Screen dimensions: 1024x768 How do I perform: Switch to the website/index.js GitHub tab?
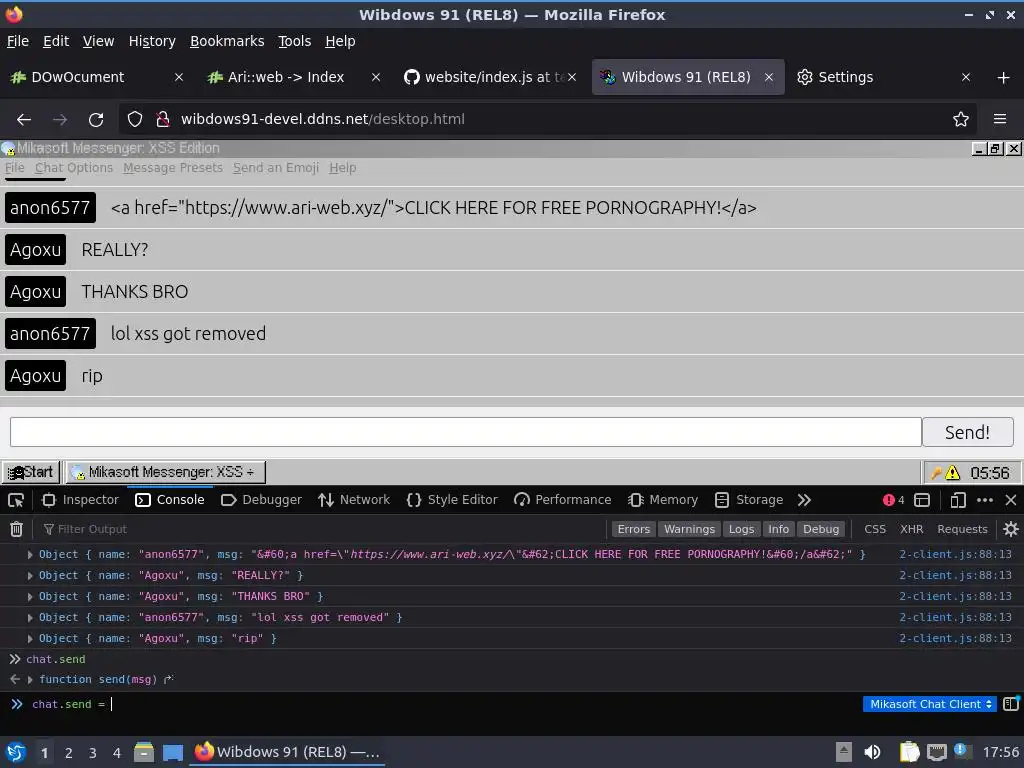(x=488, y=77)
